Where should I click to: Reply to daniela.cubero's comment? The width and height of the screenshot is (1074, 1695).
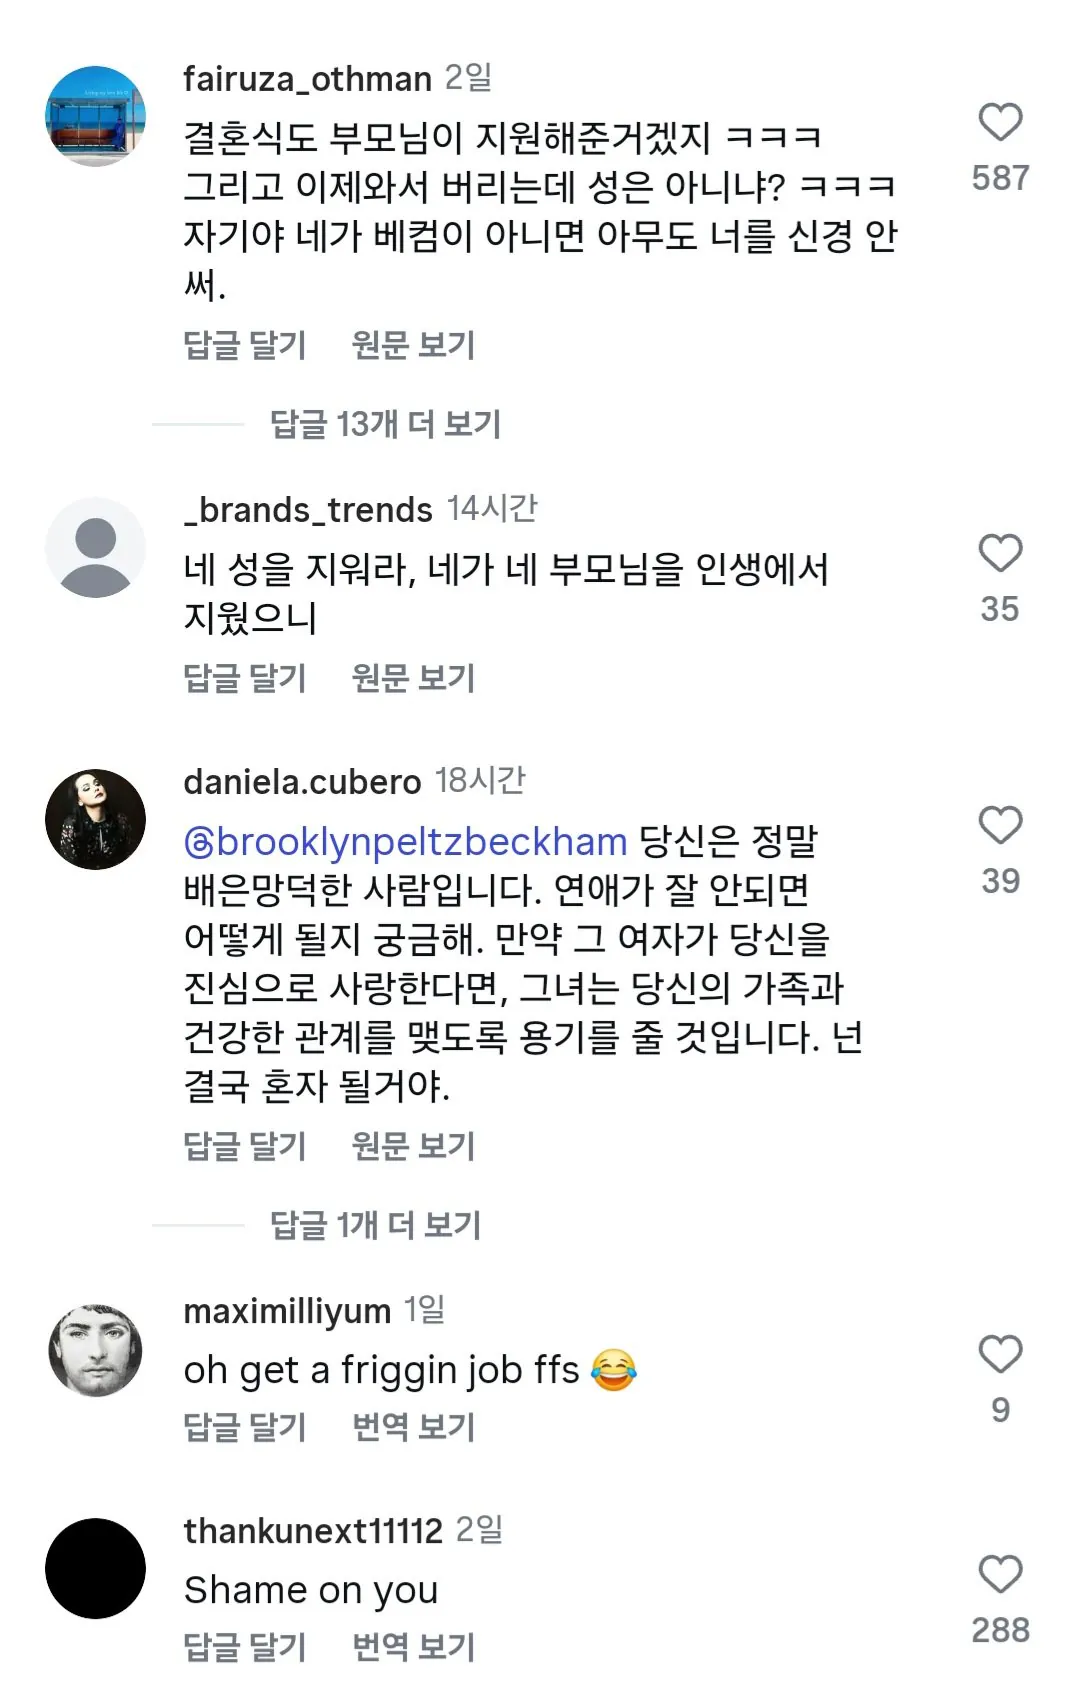245,1146
